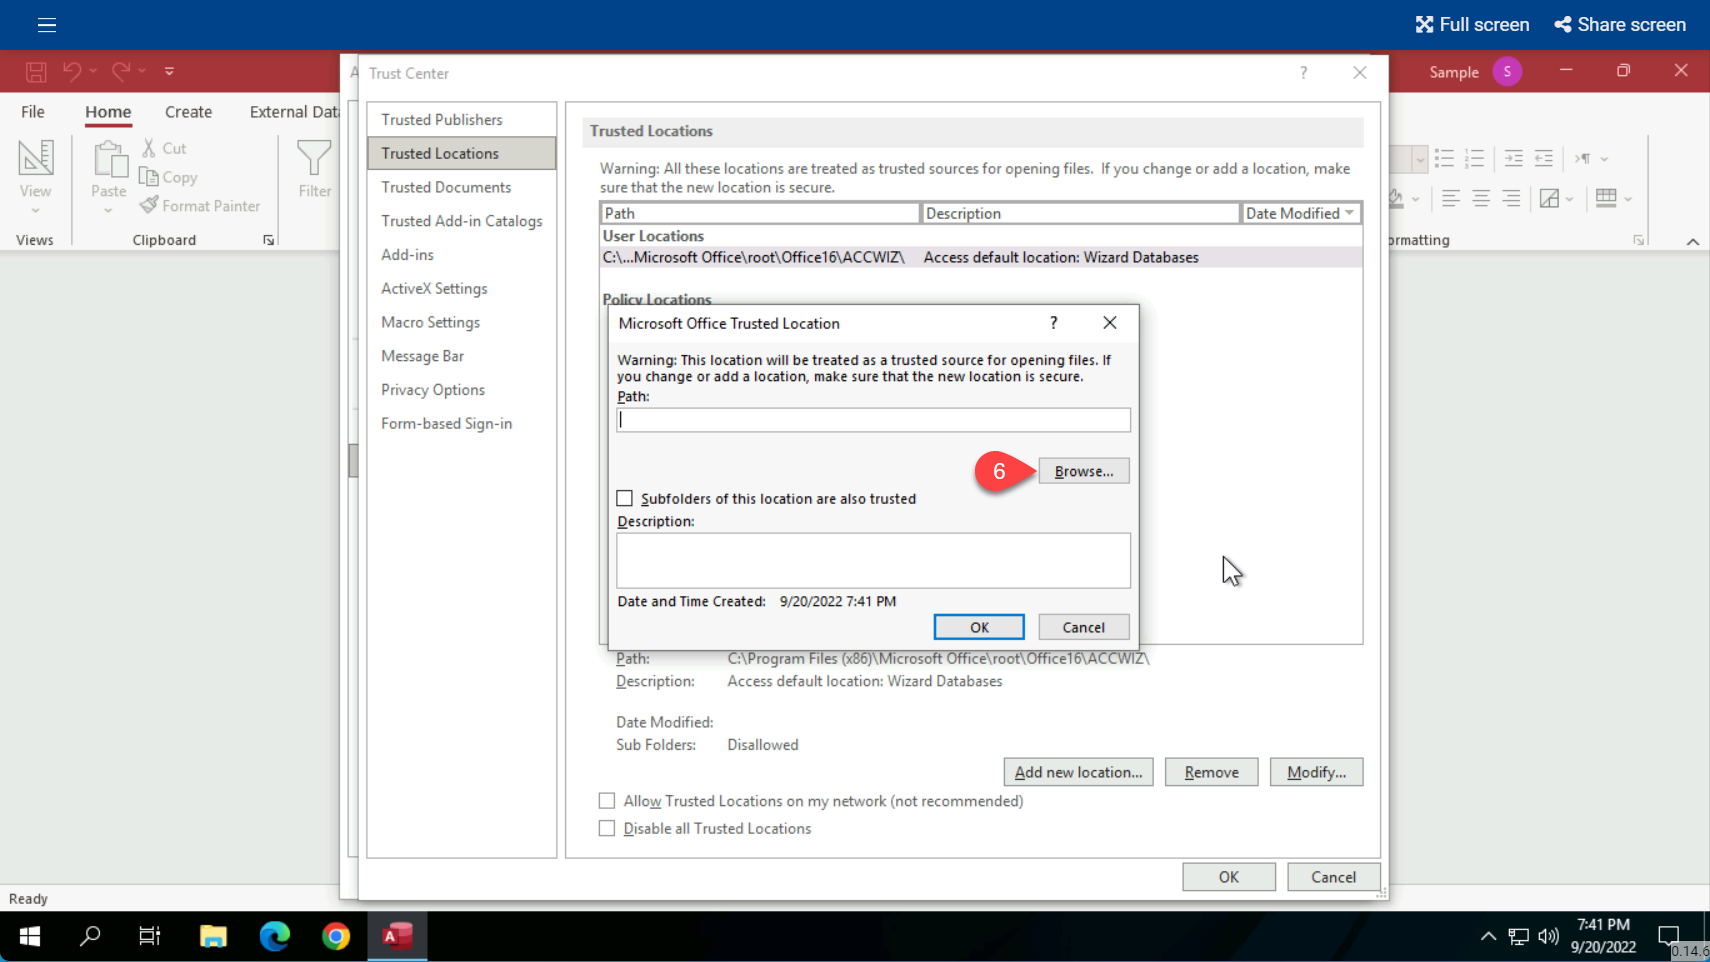This screenshot has width=1710, height=962.
Task: Open the View button dropdown arrow
Action: 35,211
